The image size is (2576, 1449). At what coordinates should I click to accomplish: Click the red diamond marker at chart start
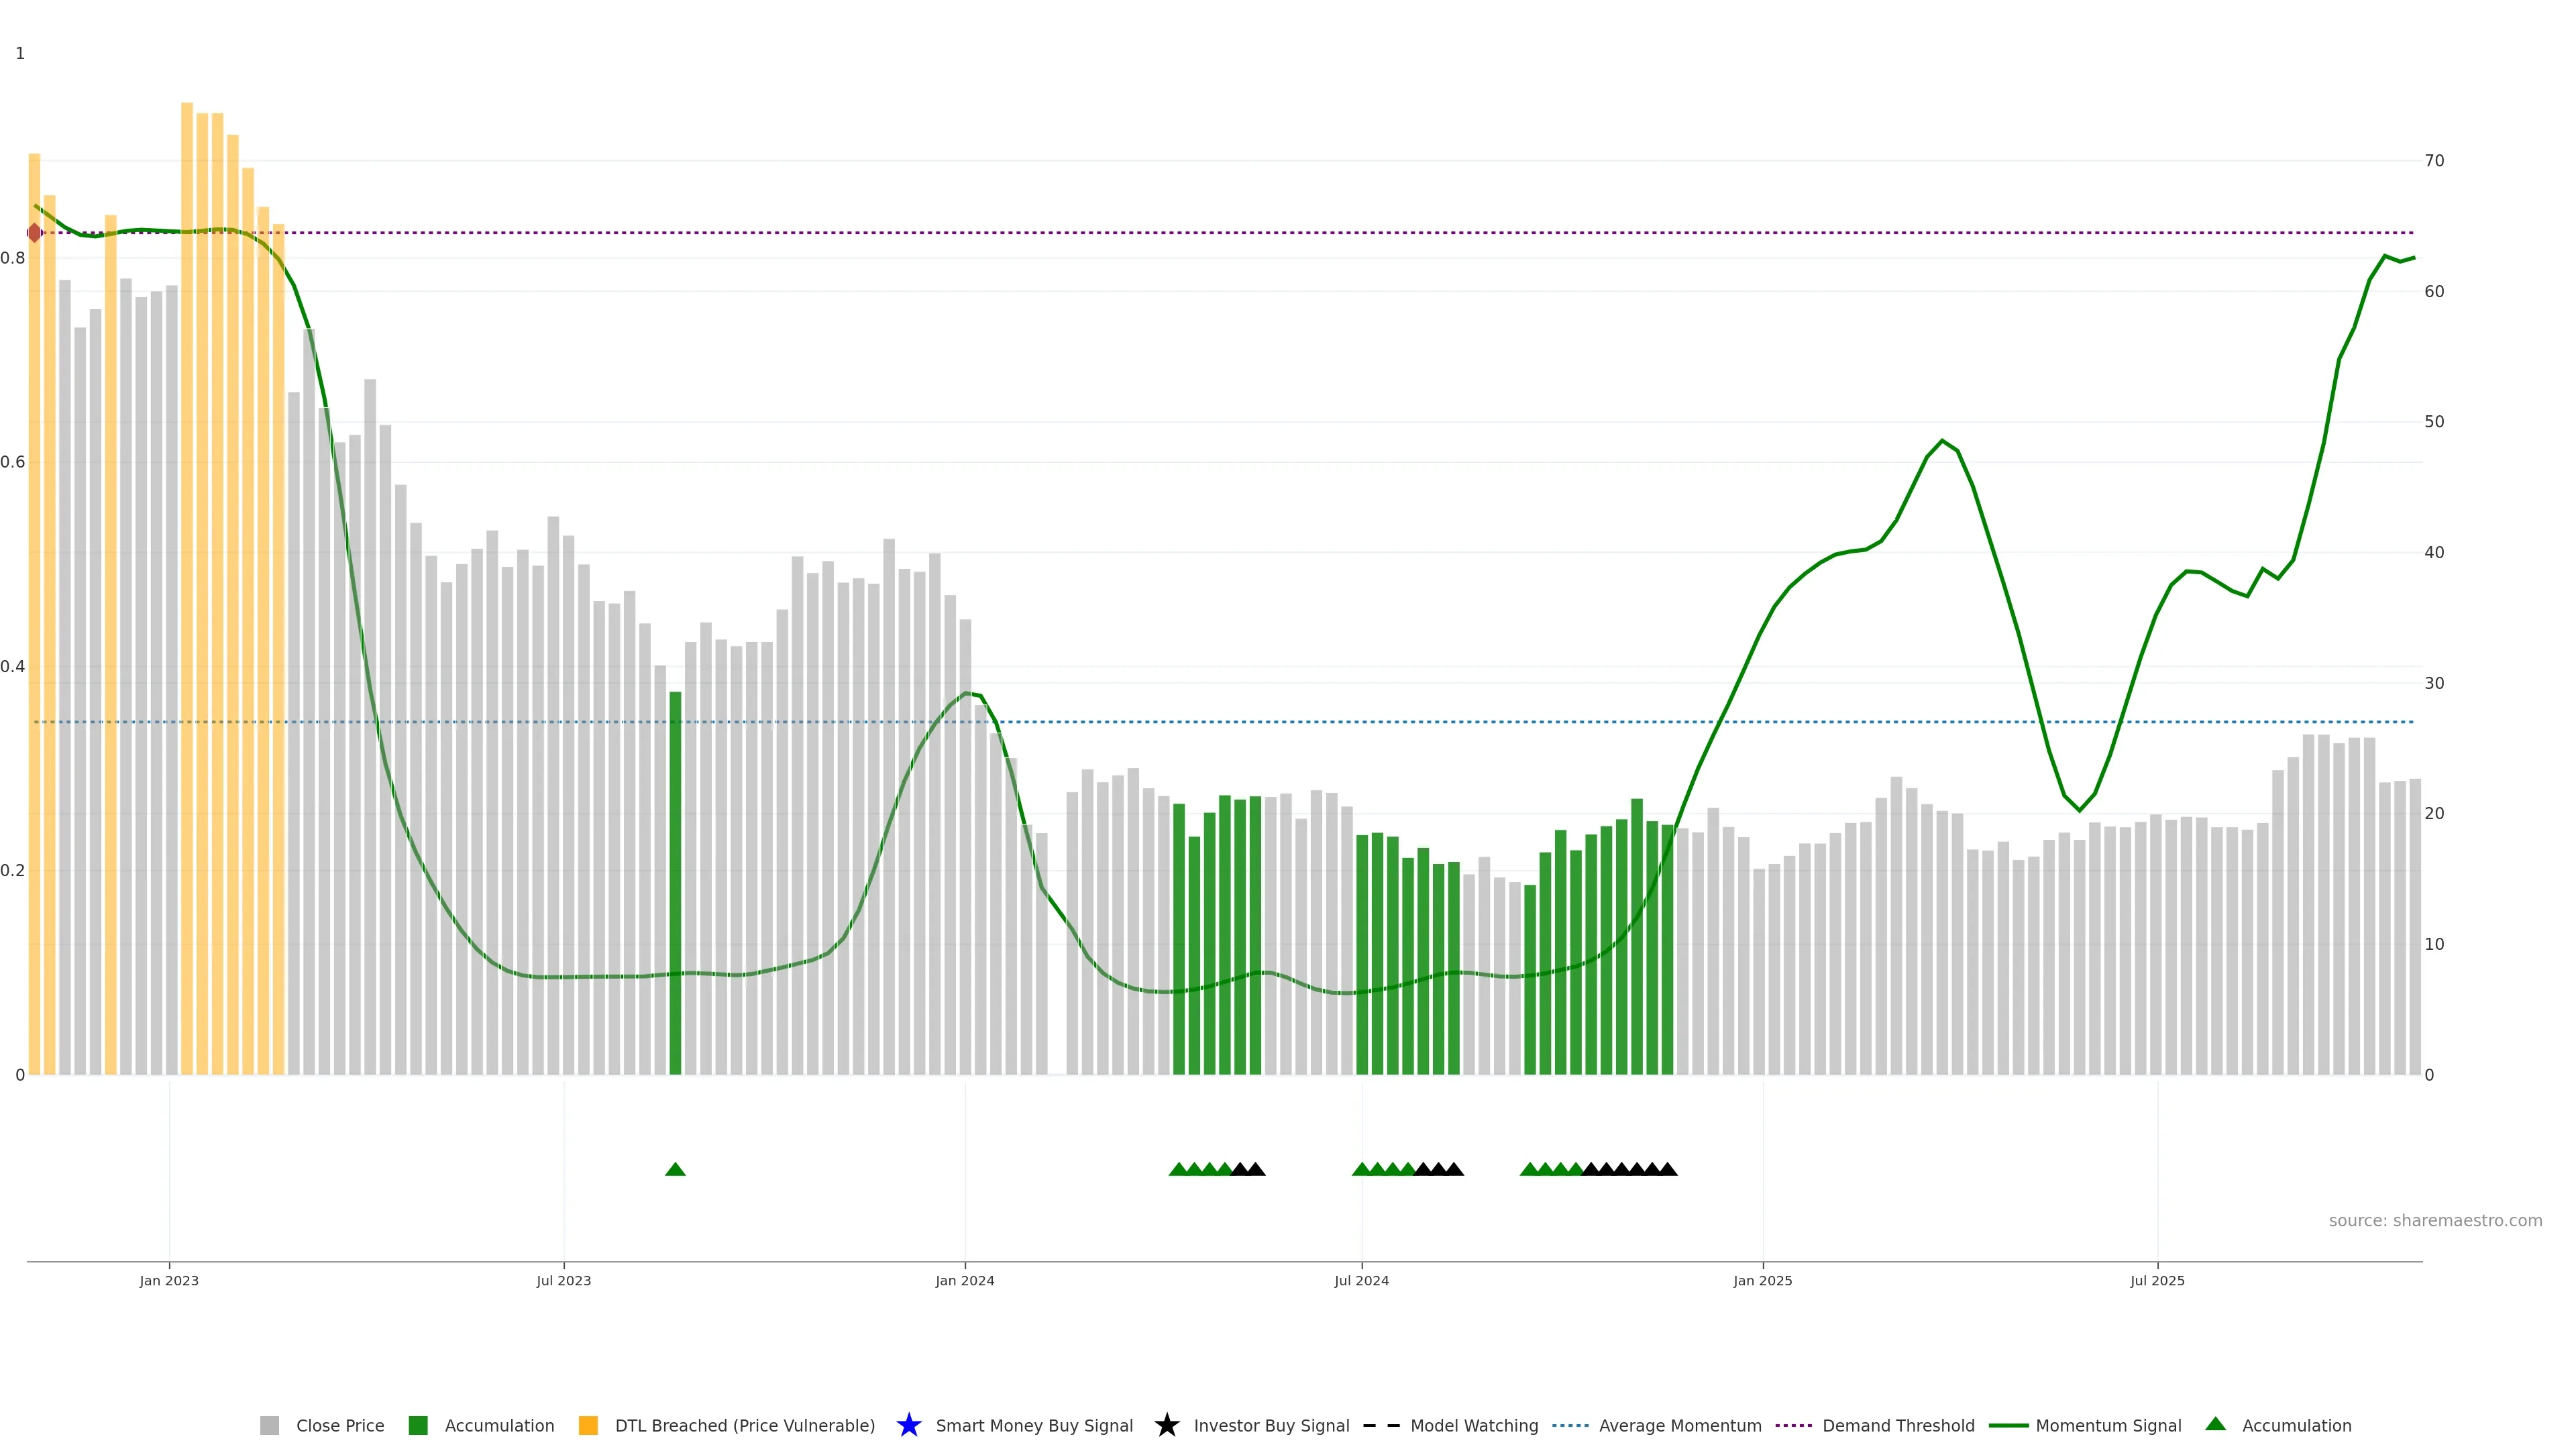pos(35,233)
